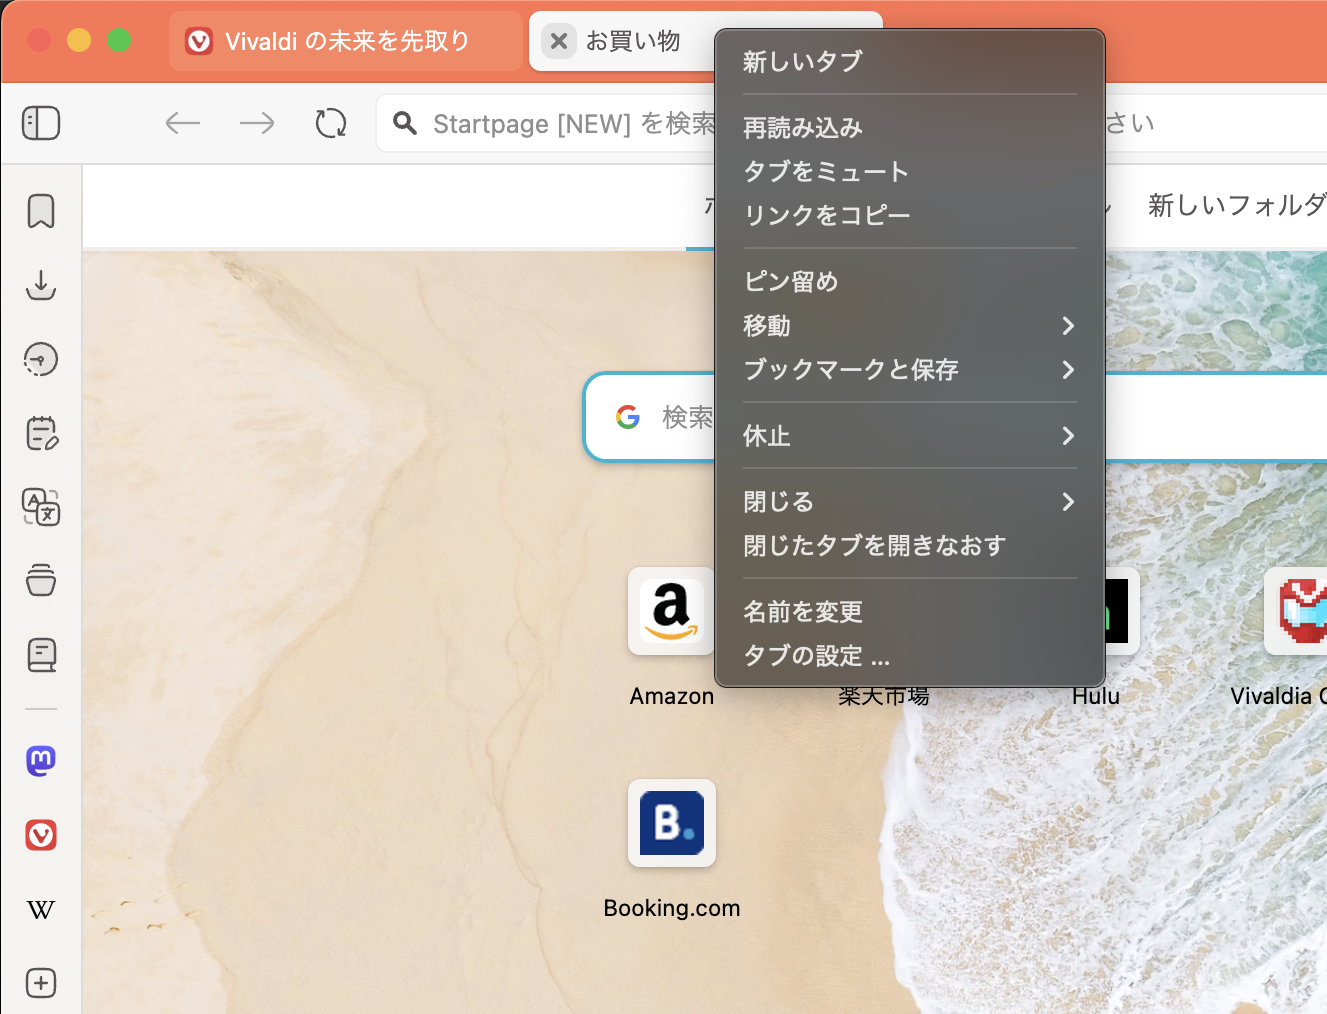
Task: Expand the 休止 submenu
Action: pyautogui.click(x=766, y=436)
